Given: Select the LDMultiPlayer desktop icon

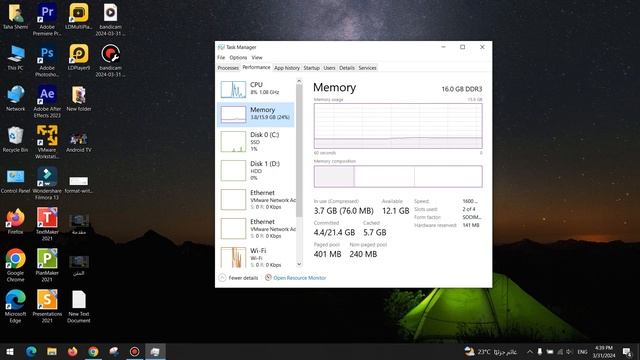Looking at the screenshot, I should tap(78, 16).
